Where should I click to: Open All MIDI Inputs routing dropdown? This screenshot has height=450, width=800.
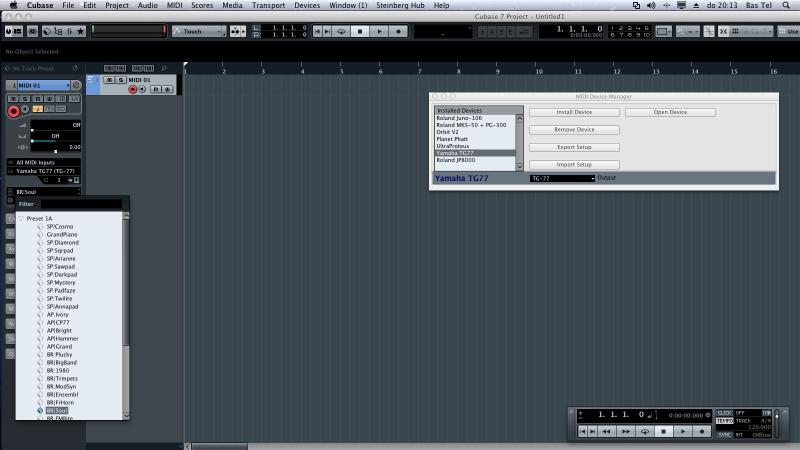point(43,162)
